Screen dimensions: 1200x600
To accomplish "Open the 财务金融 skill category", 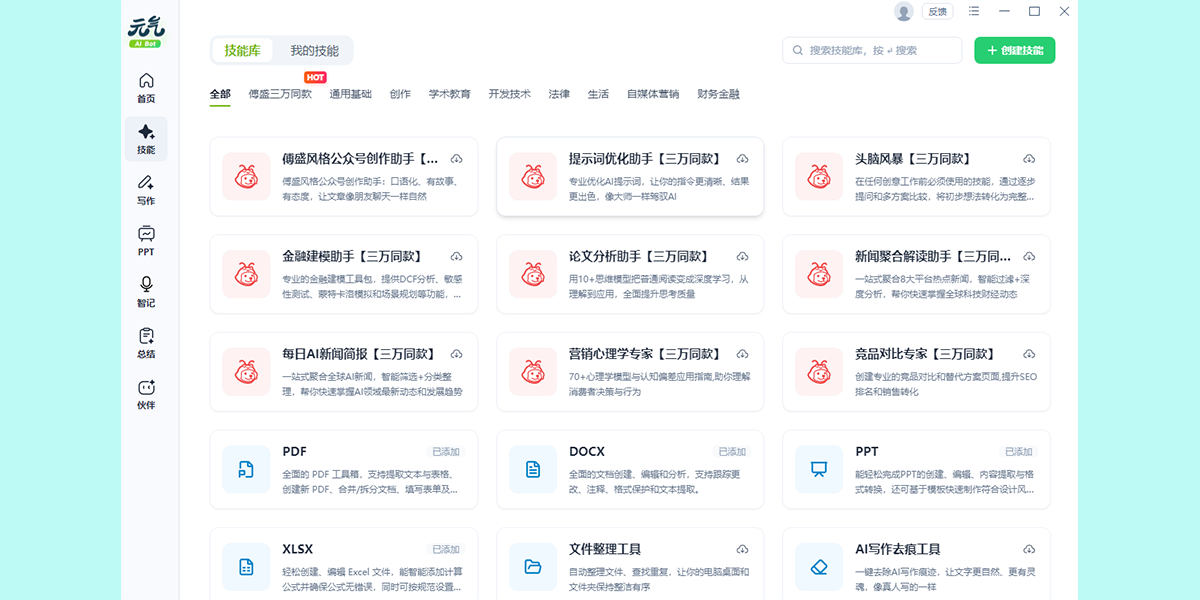I will coord(719,93).
